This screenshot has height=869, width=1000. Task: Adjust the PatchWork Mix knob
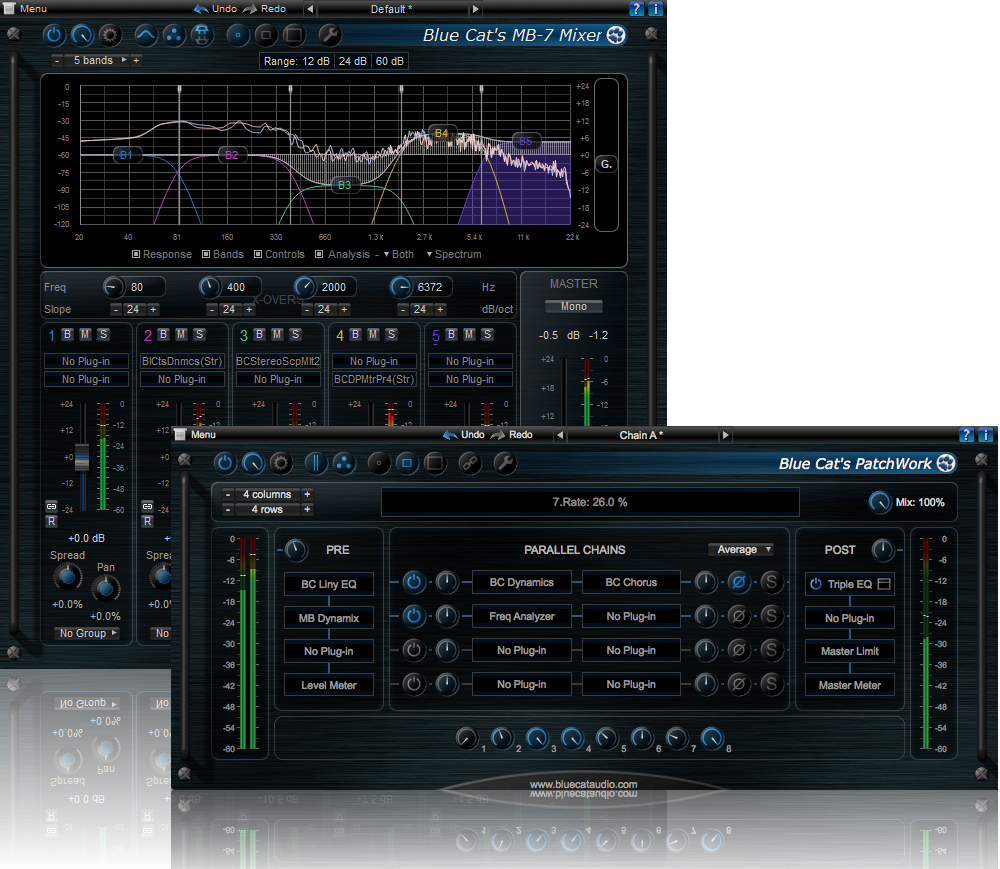[x=880, y=502]
